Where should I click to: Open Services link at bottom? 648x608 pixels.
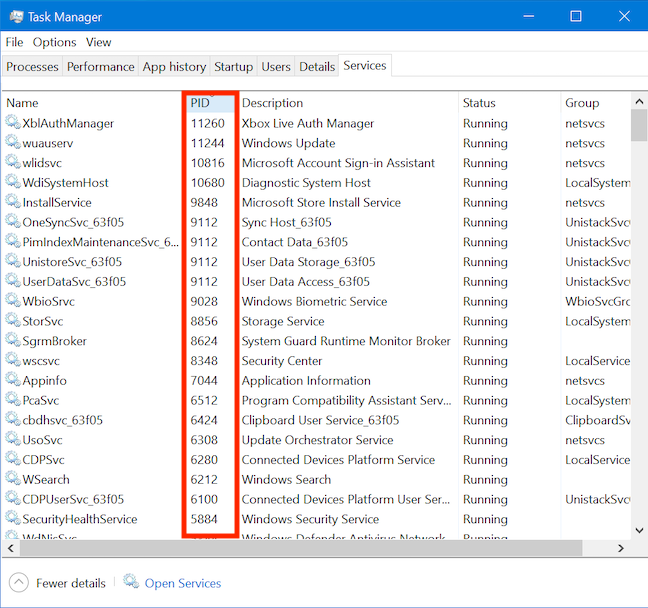183,583
